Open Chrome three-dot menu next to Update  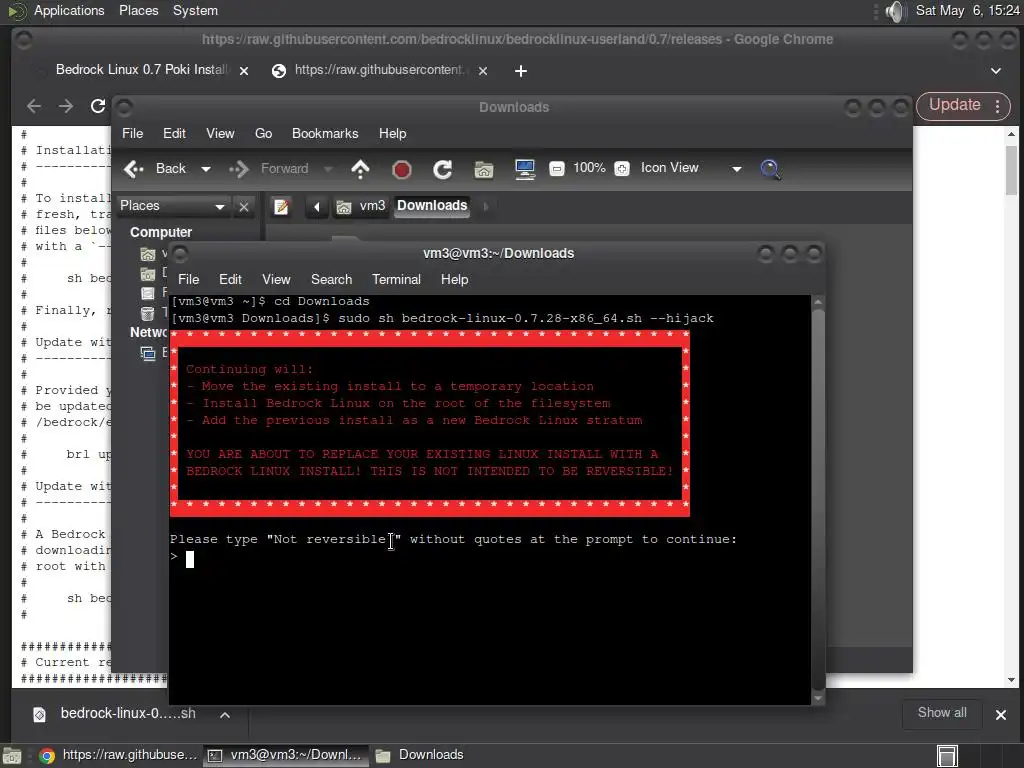tap(997, 106)
